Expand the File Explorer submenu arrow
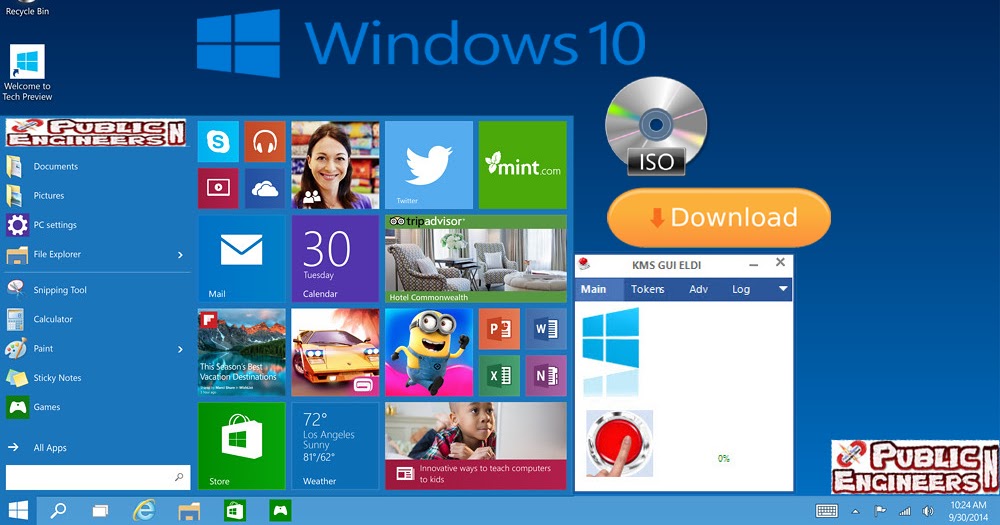This screenshot has width=1000, height=525. coord(180,255)
